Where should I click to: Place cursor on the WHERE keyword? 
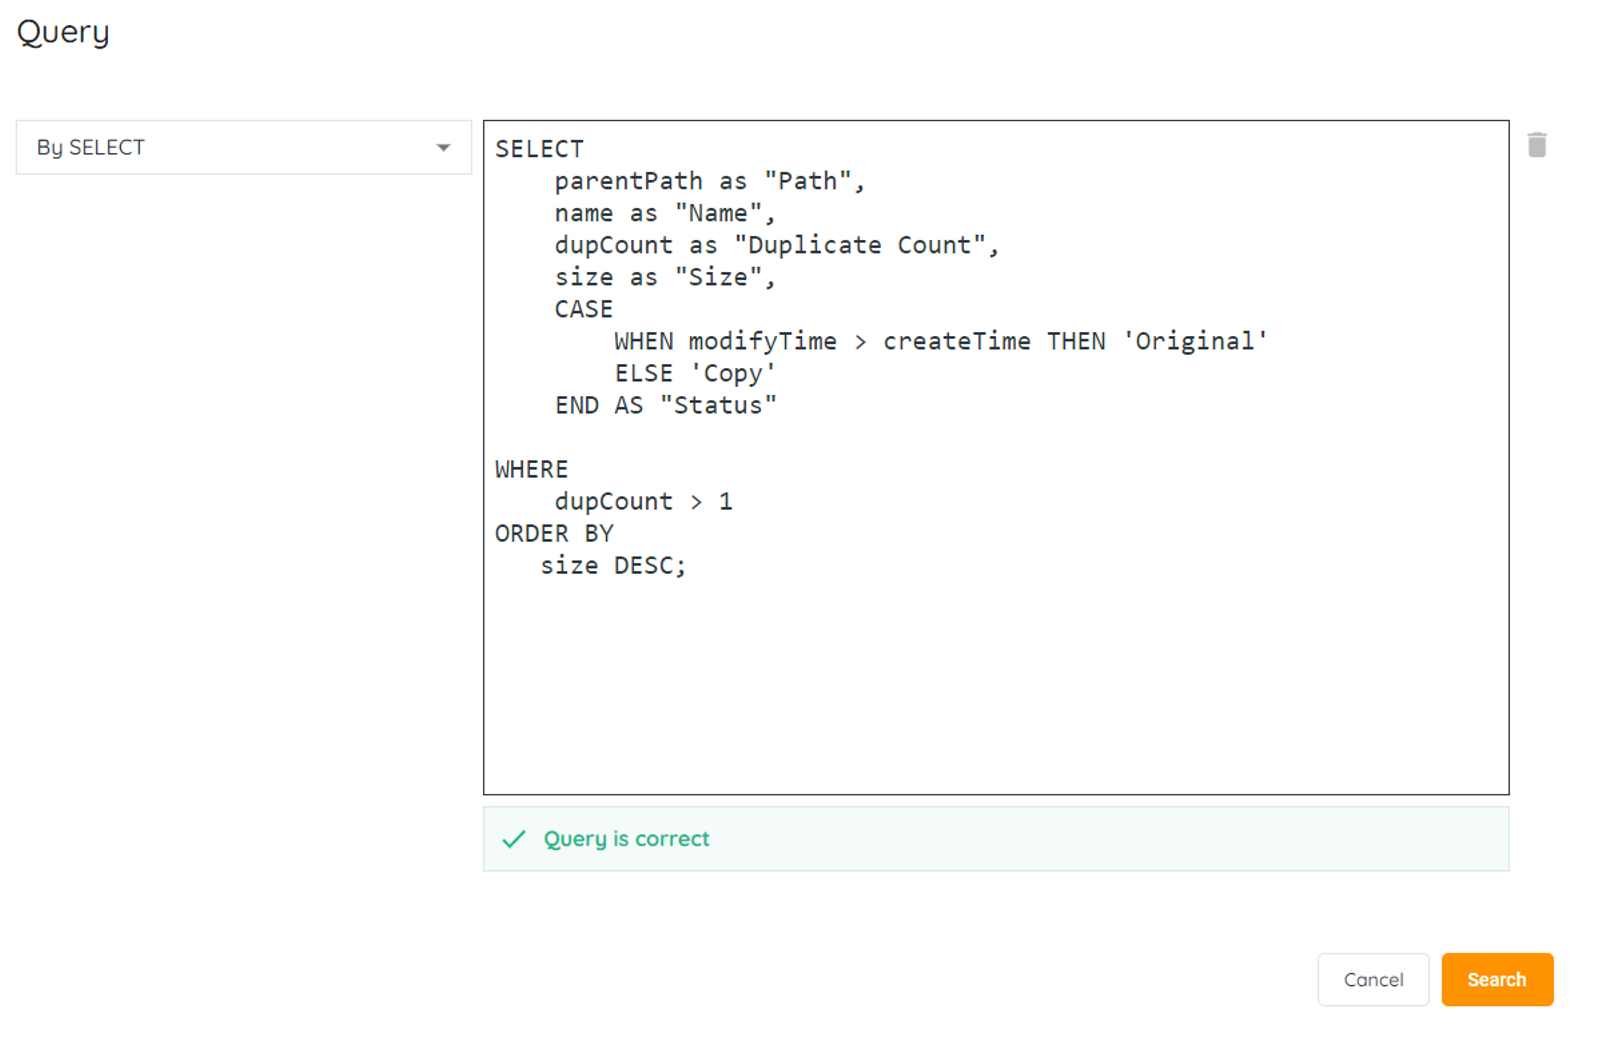[531, 469]
